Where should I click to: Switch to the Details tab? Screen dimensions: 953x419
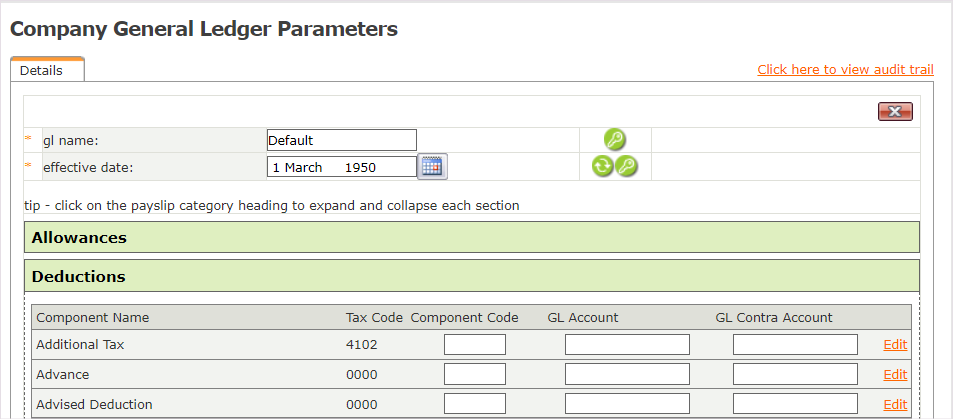click(x=42, y=71)
